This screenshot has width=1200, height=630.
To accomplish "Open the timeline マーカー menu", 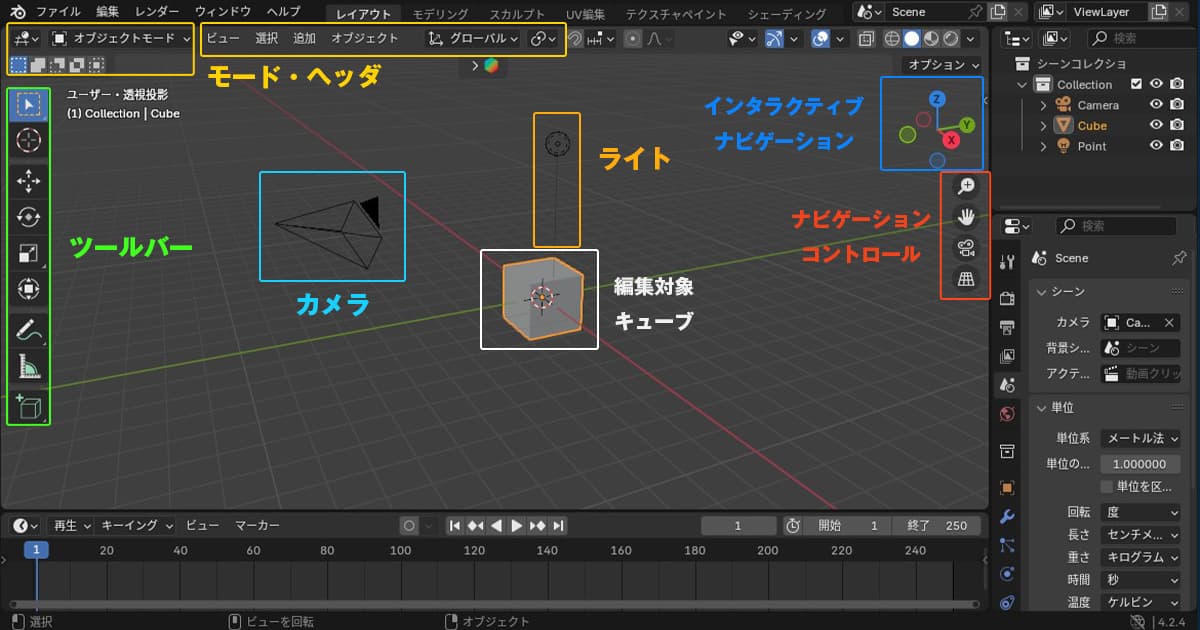I will coord(257,525).
